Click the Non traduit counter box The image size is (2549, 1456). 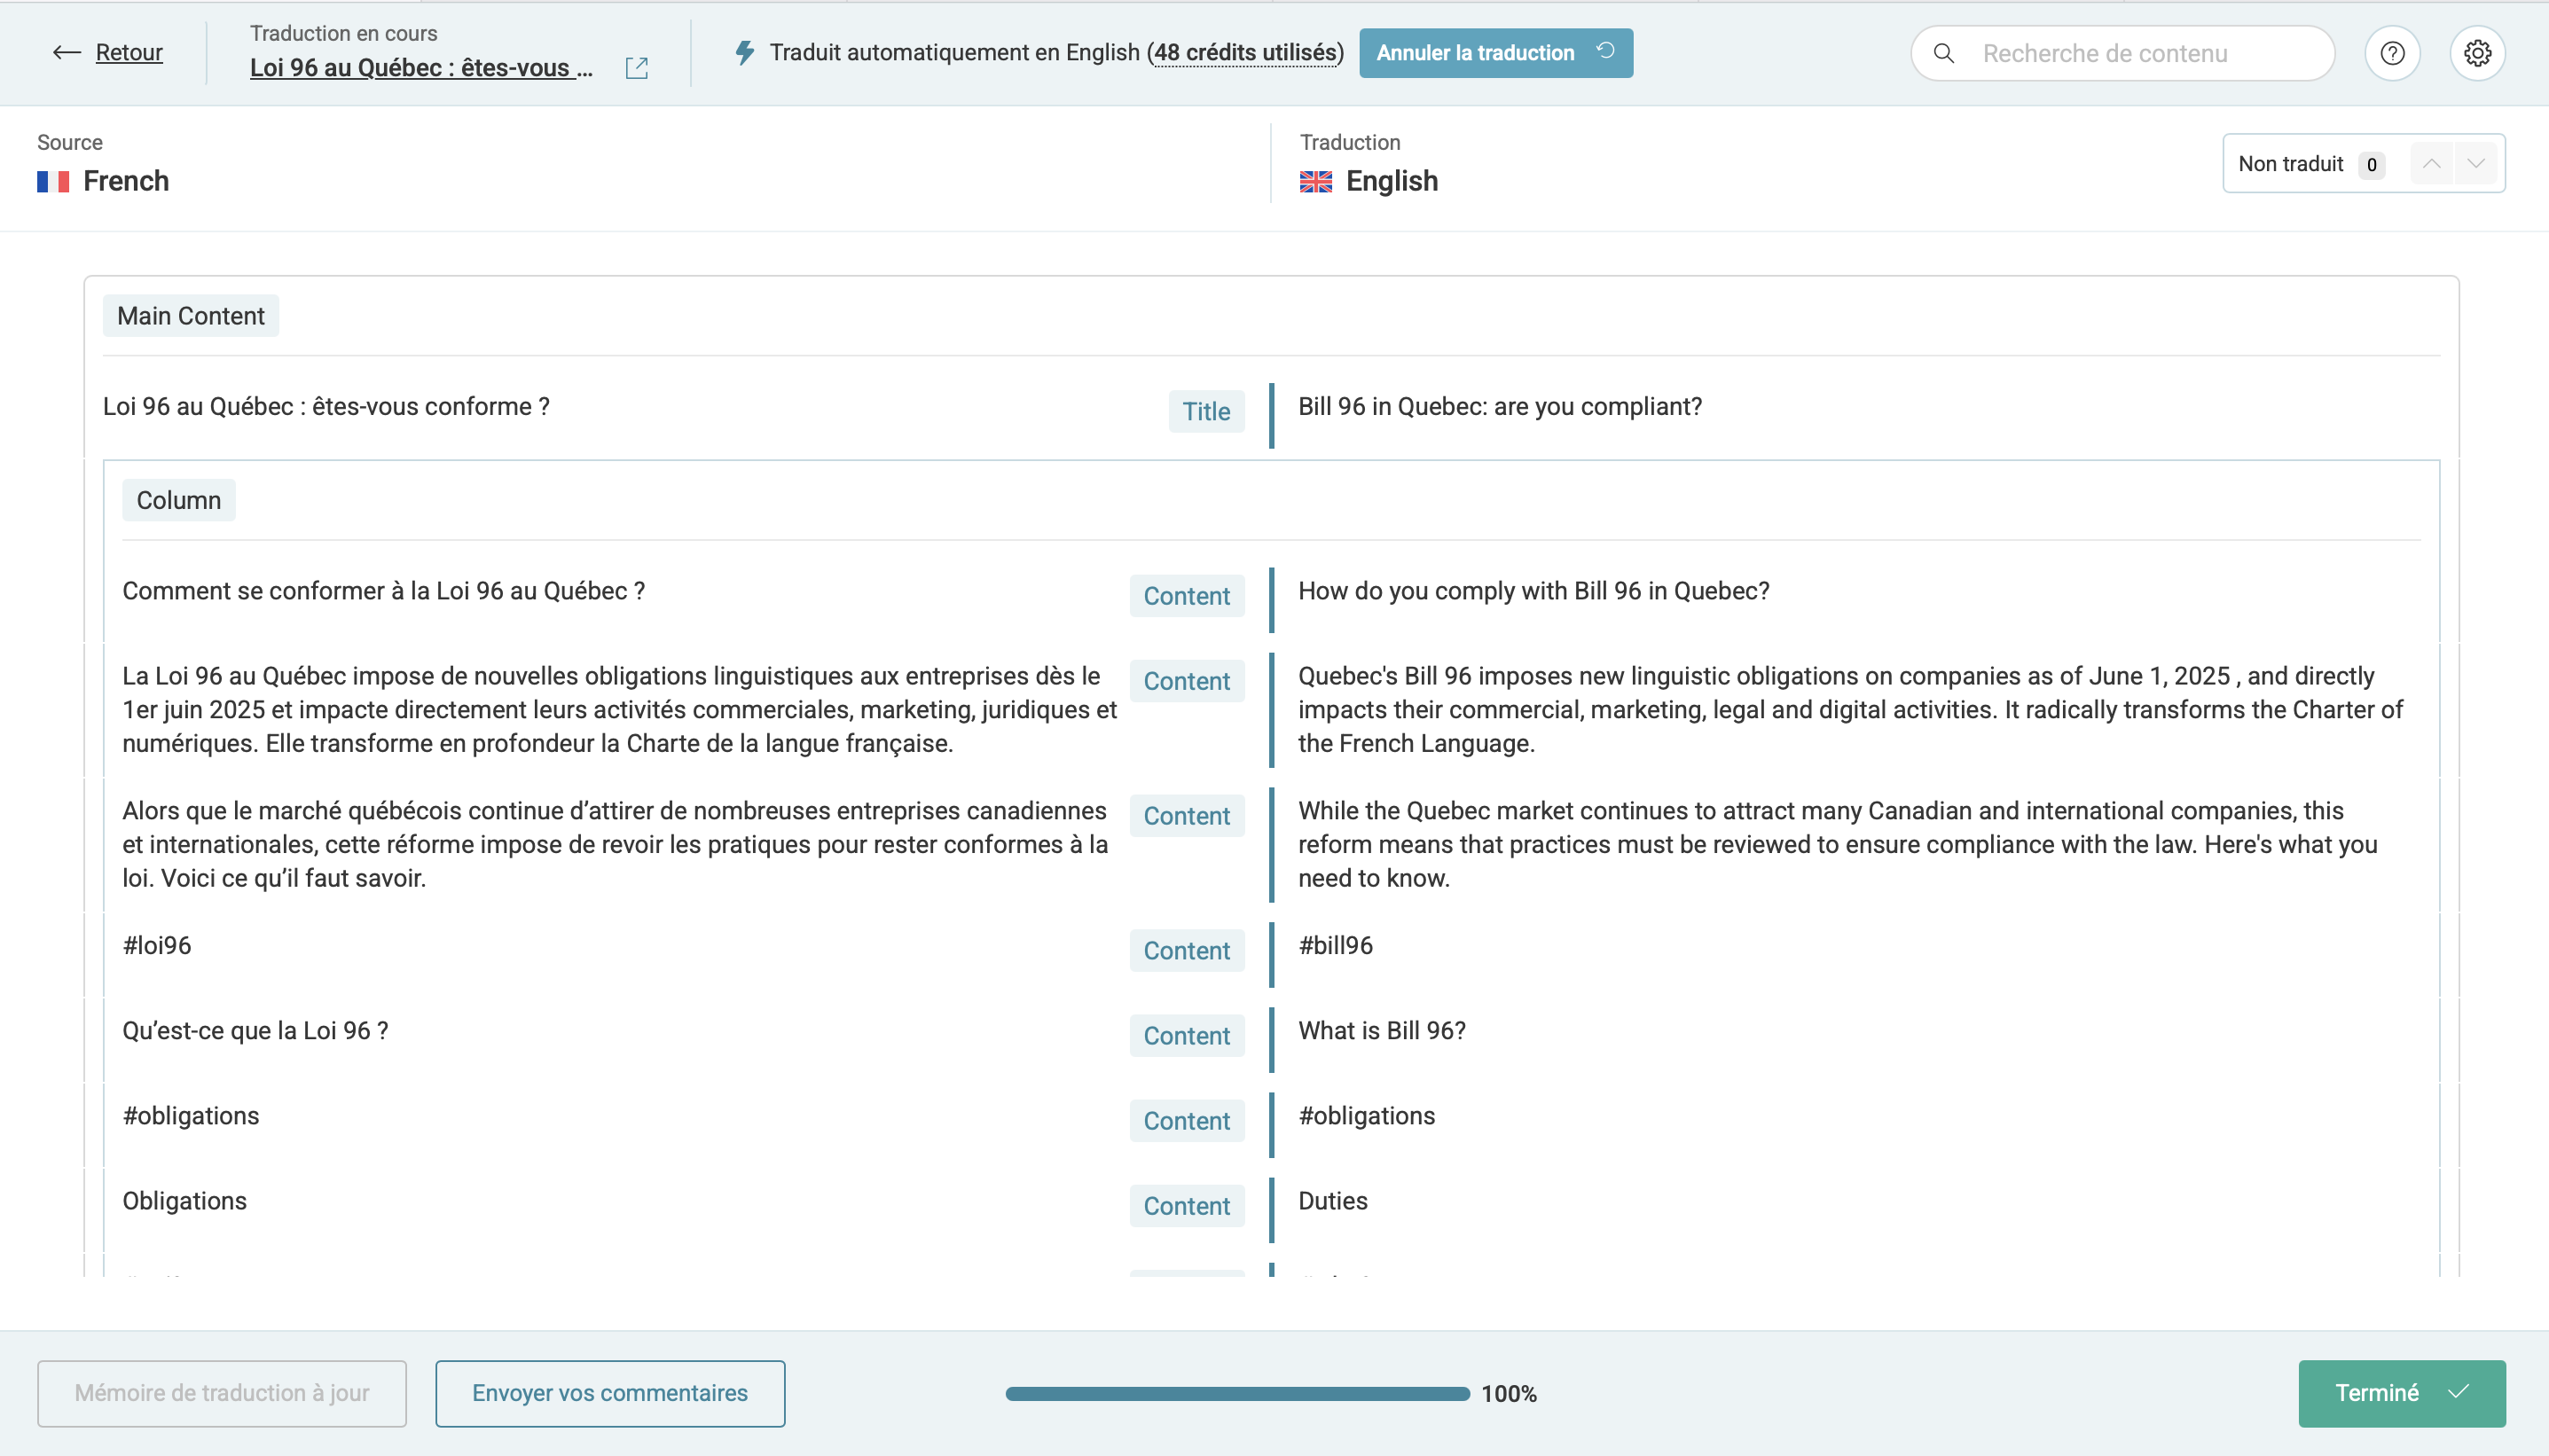(2363, 164)
